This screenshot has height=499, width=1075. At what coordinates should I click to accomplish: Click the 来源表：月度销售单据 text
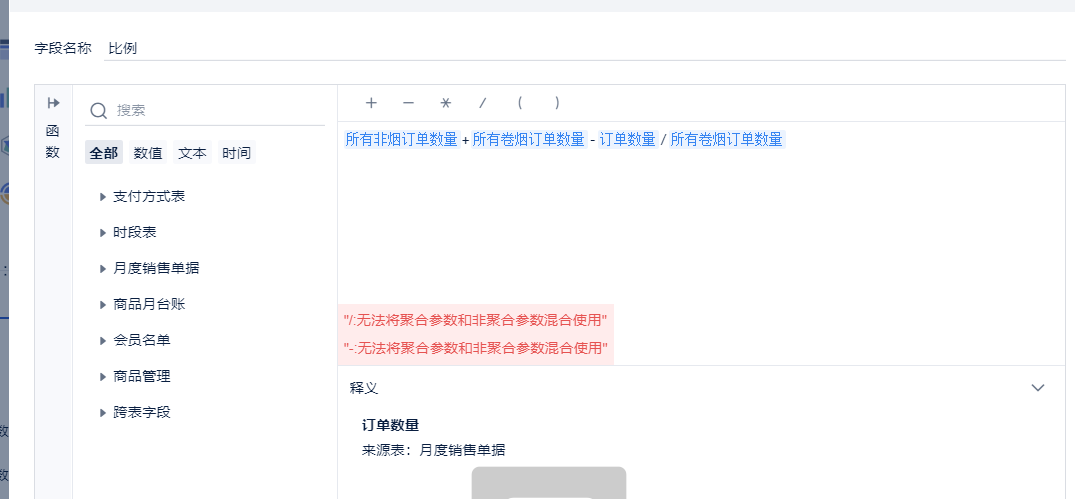(433, 450)
